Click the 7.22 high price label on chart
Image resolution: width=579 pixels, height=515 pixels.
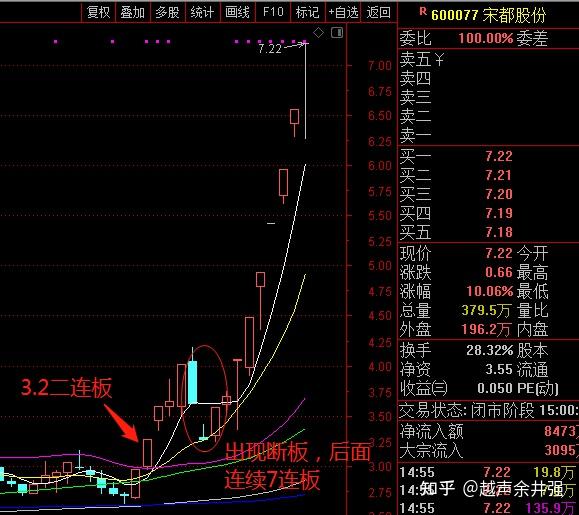click(270, 49)
